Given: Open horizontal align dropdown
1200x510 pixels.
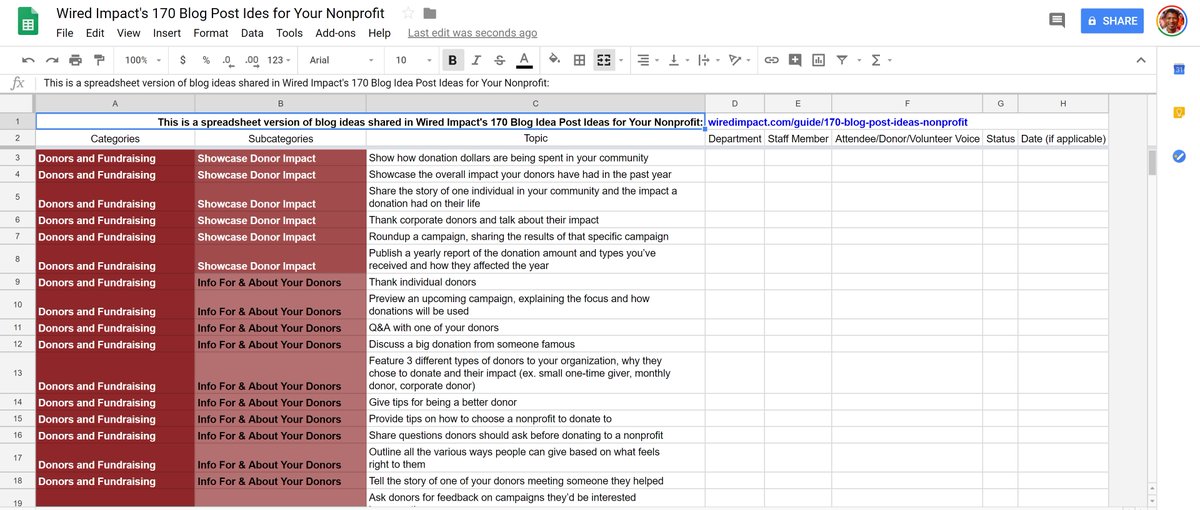Looking at the screenshot, I should tap(647, 60).
